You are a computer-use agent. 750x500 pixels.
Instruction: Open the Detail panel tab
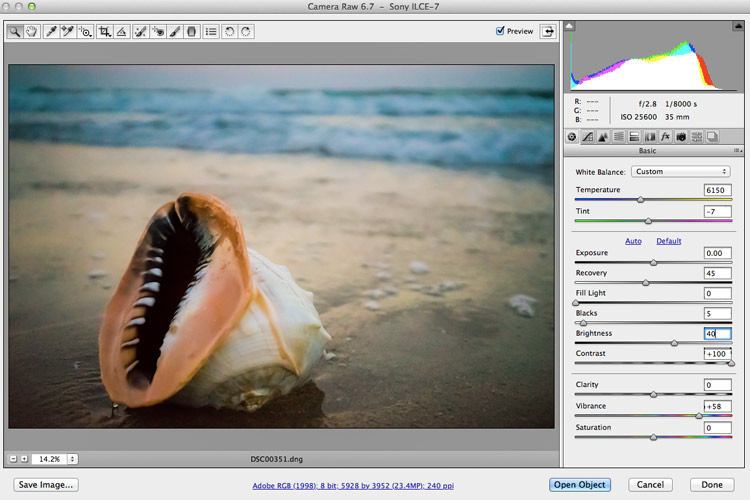603,137
